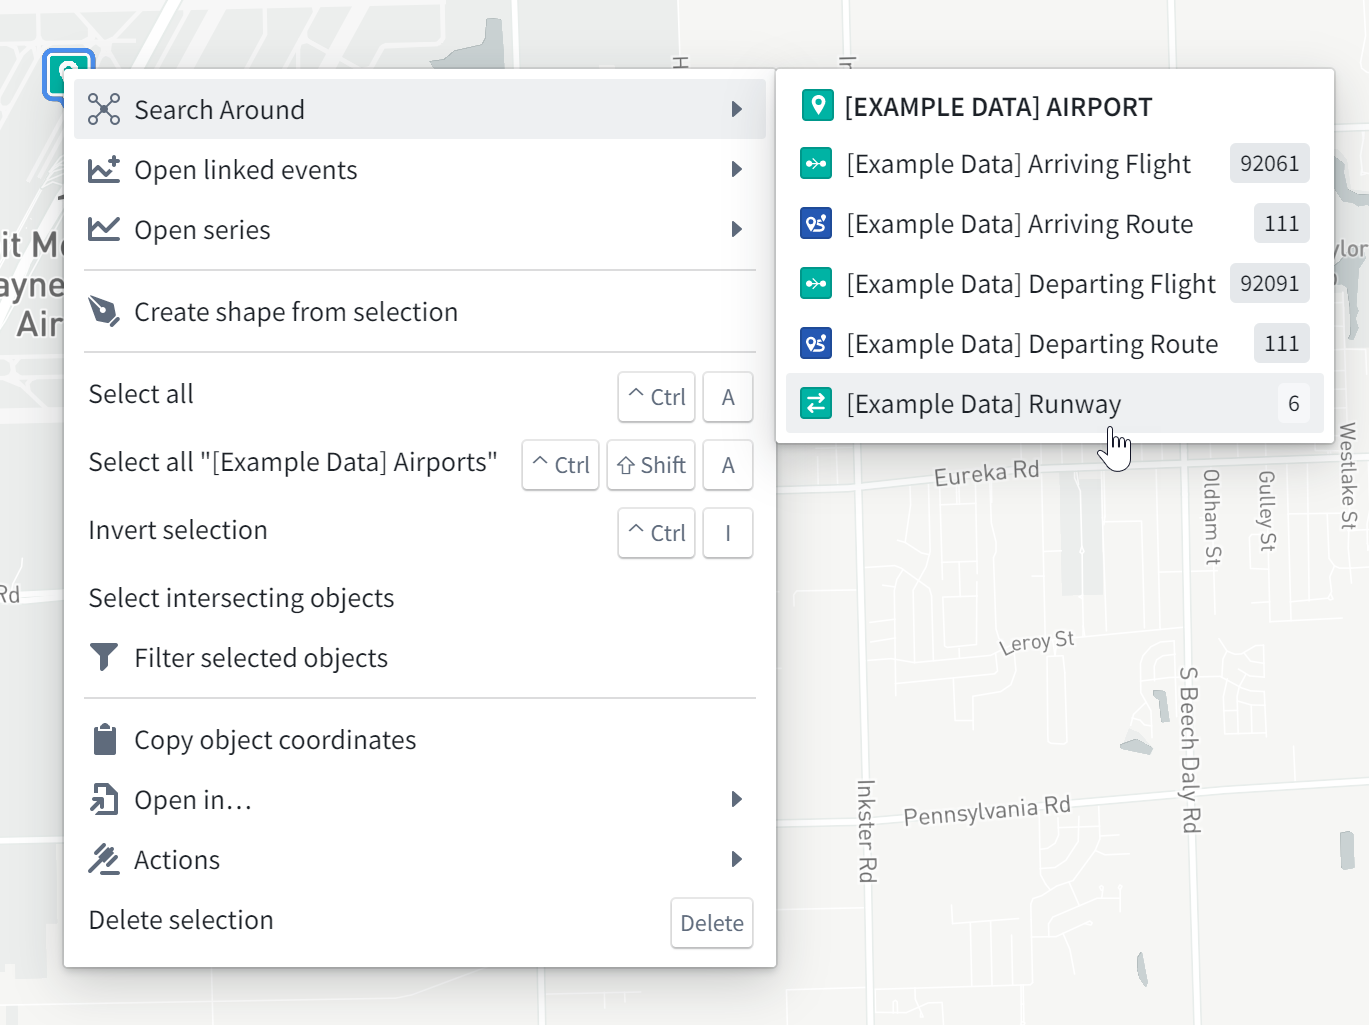Screen dimensions: 1369x1025
Task: Choose Create shape from selection
Action: click(420, 311)
